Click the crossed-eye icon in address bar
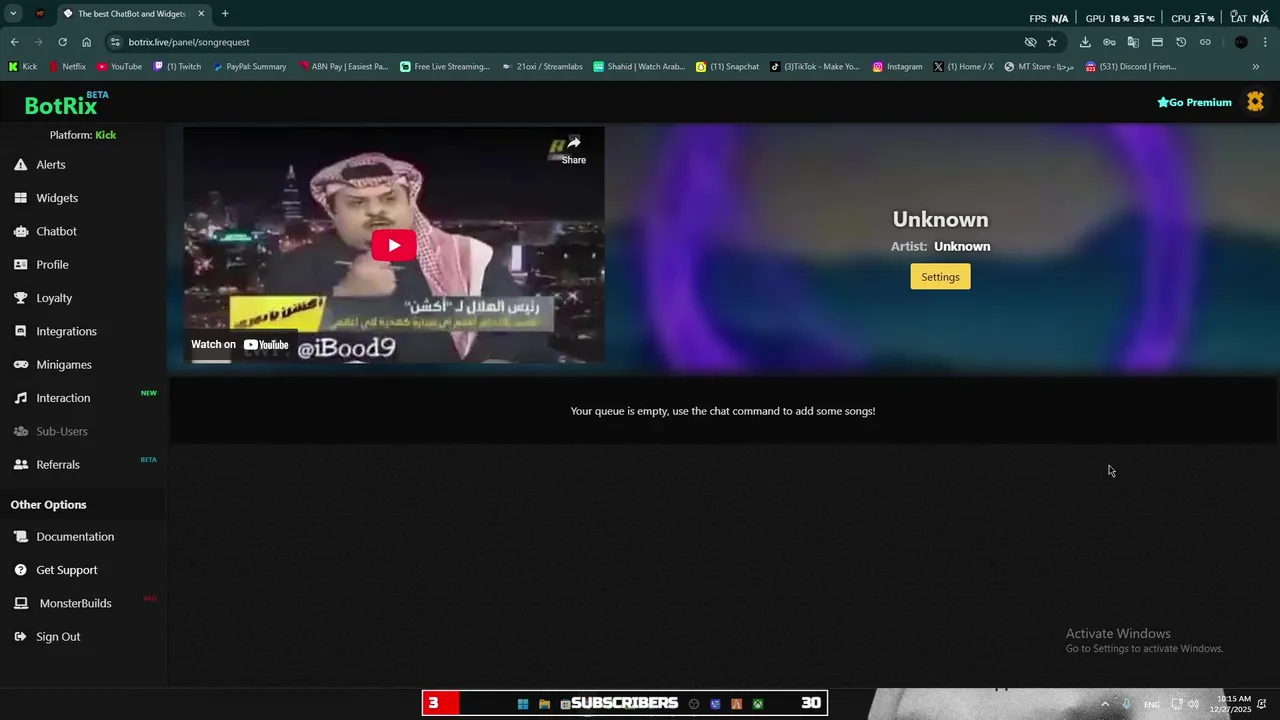The width and height of the screenshot is (1280, 720). point(1030,42)
